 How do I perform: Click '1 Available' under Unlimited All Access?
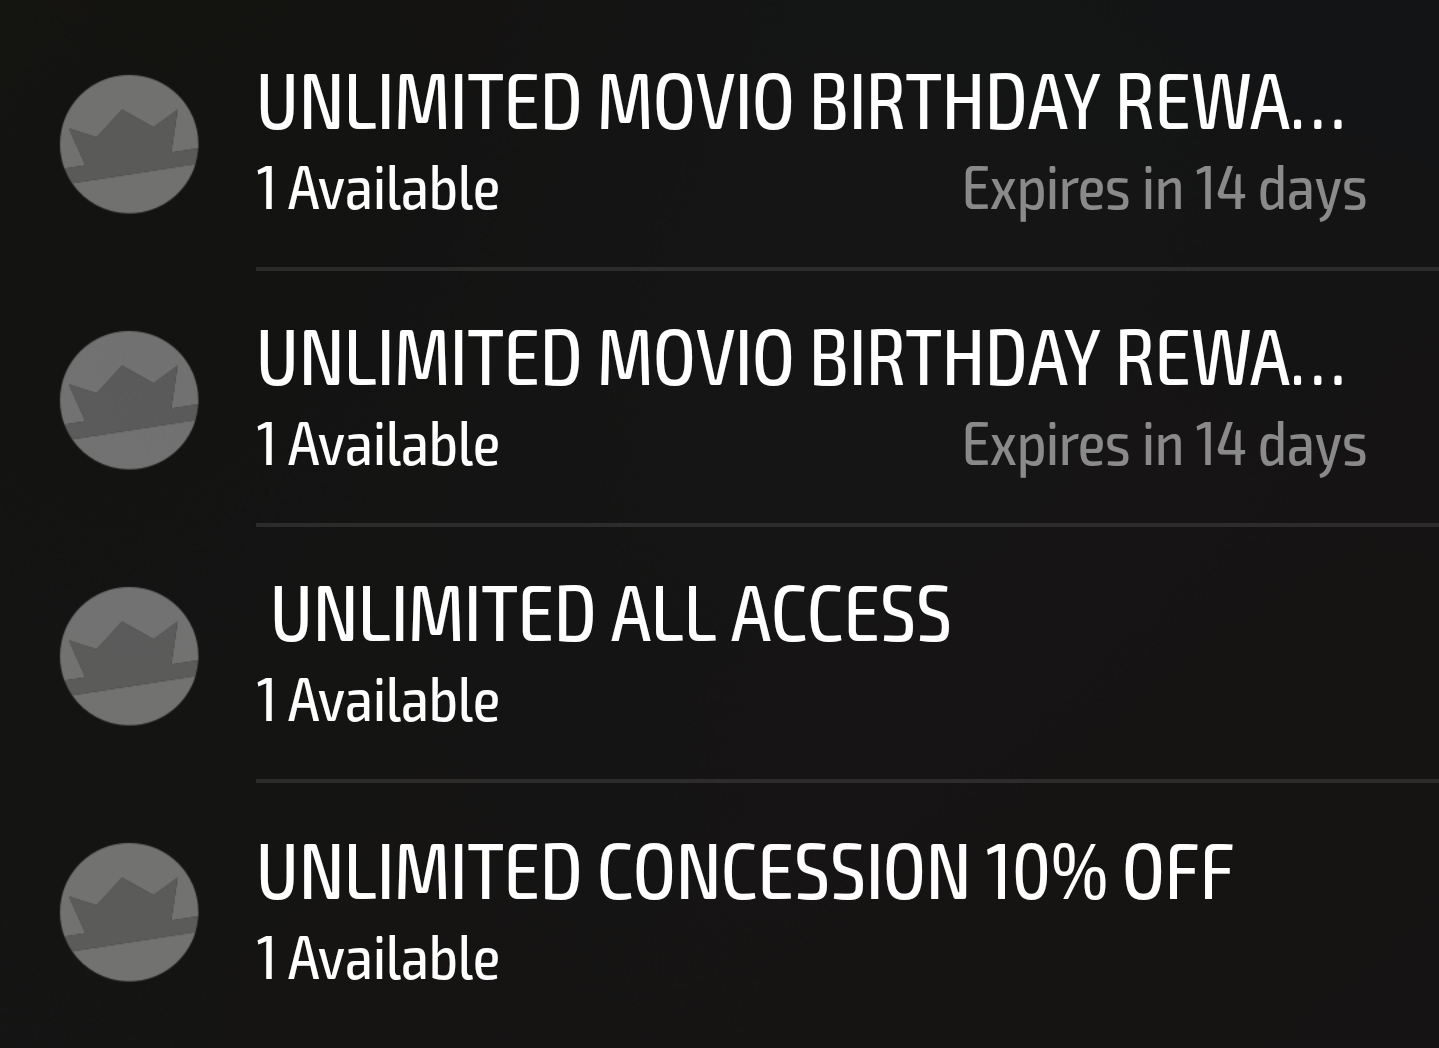[378, 700]
